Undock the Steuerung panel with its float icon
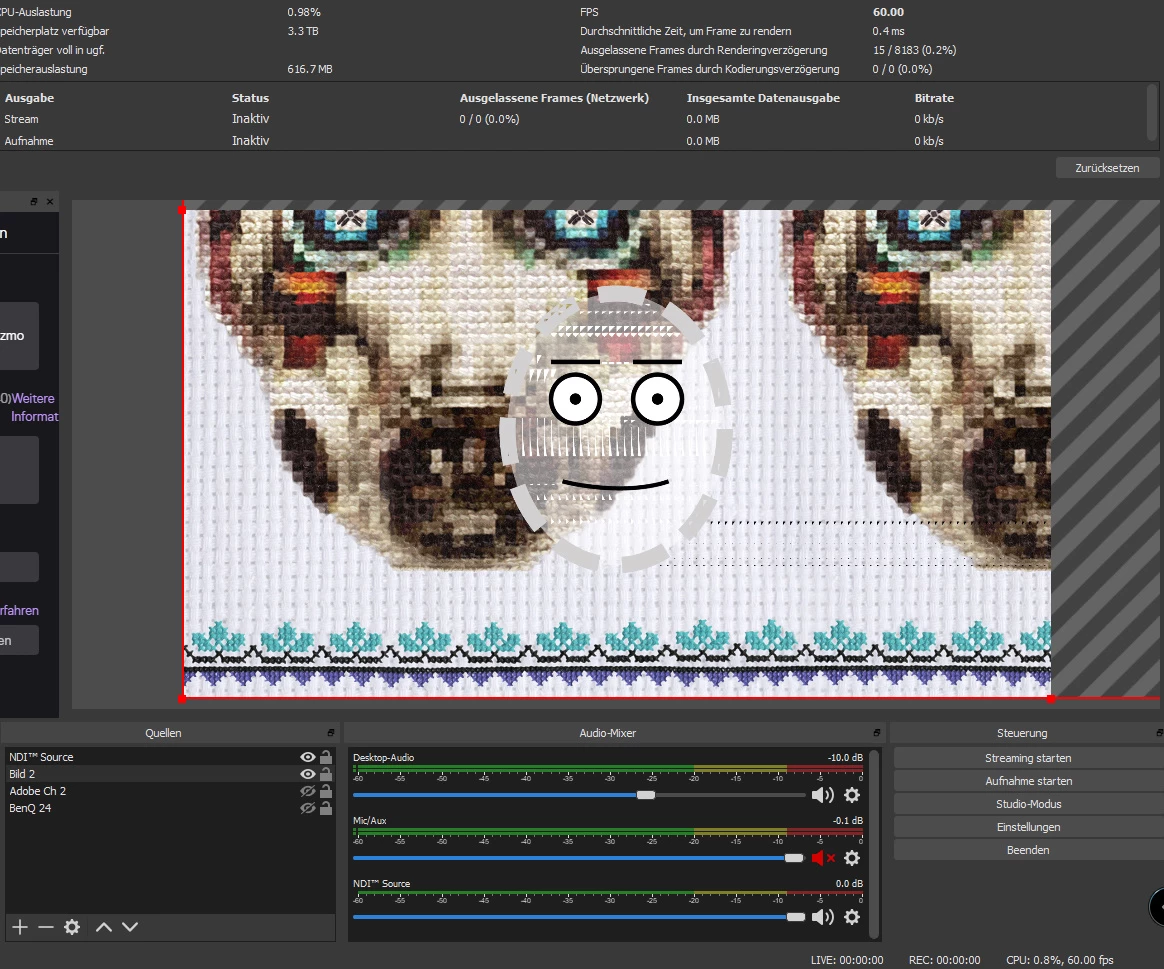1164x969 pixels. pyautogui.click(x=1160, y=733)
